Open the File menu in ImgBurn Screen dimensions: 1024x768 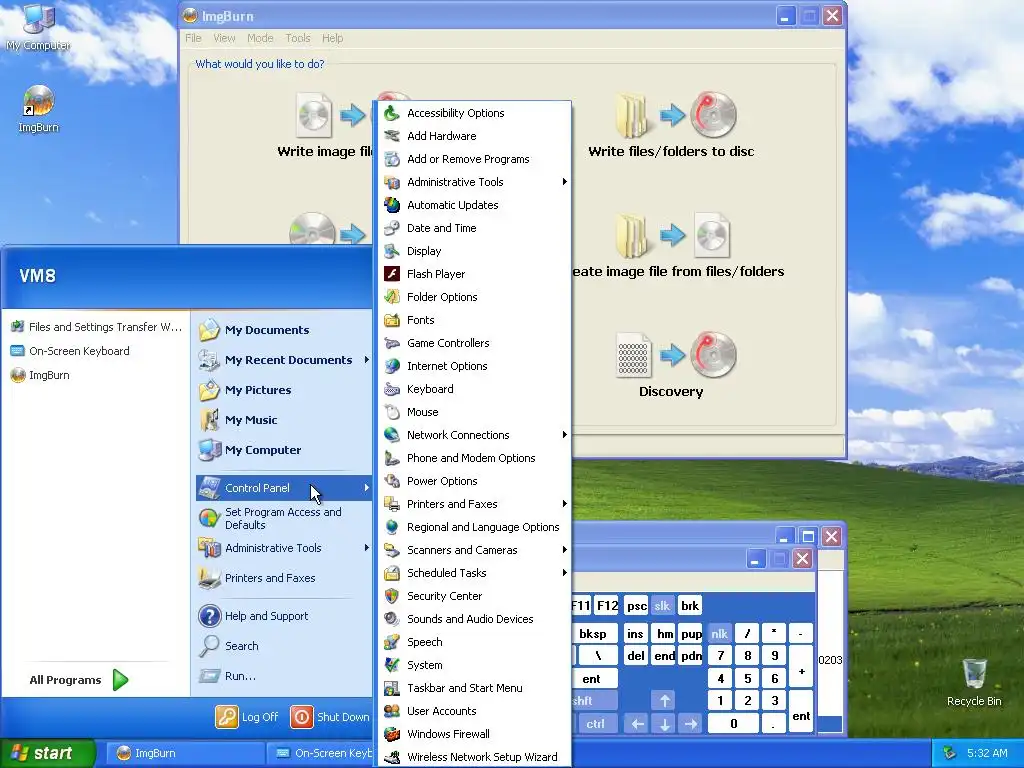tap(193, 38)
